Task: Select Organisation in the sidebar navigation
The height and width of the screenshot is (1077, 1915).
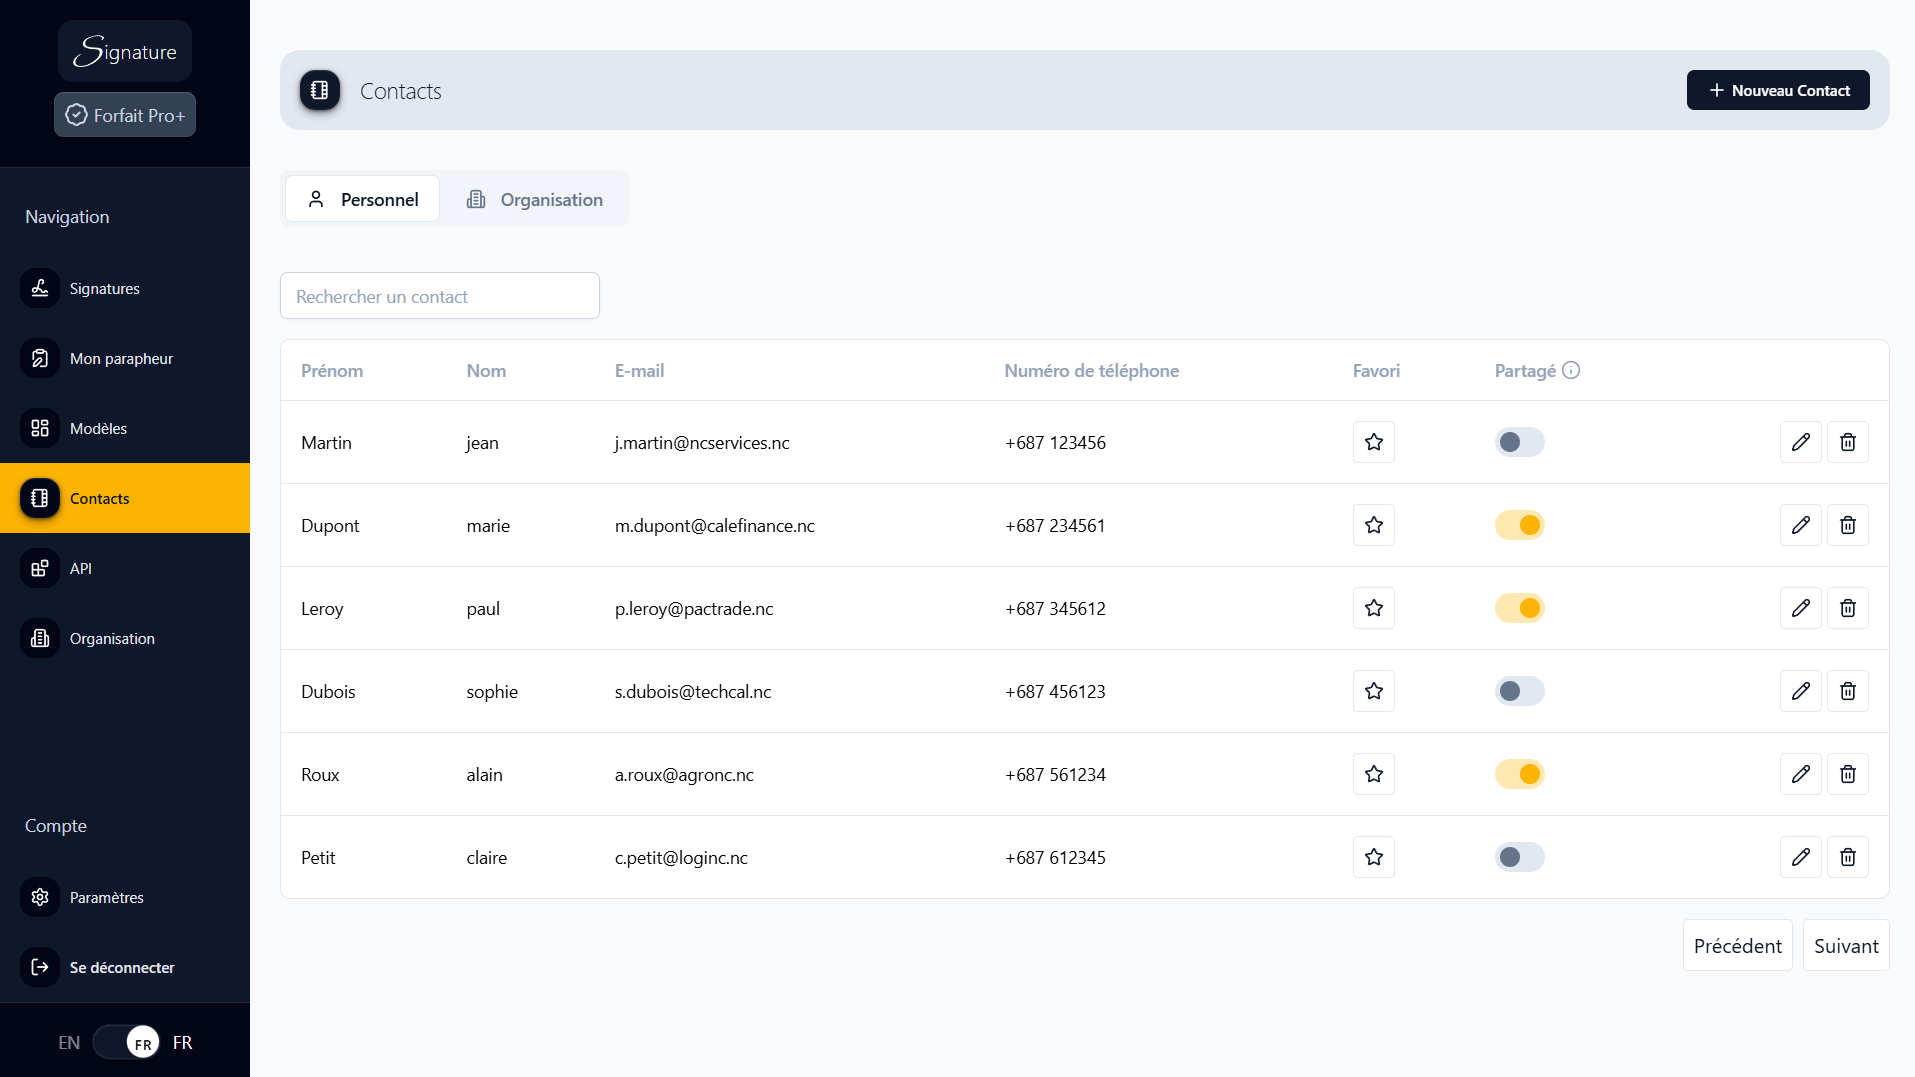Action: 111,638
